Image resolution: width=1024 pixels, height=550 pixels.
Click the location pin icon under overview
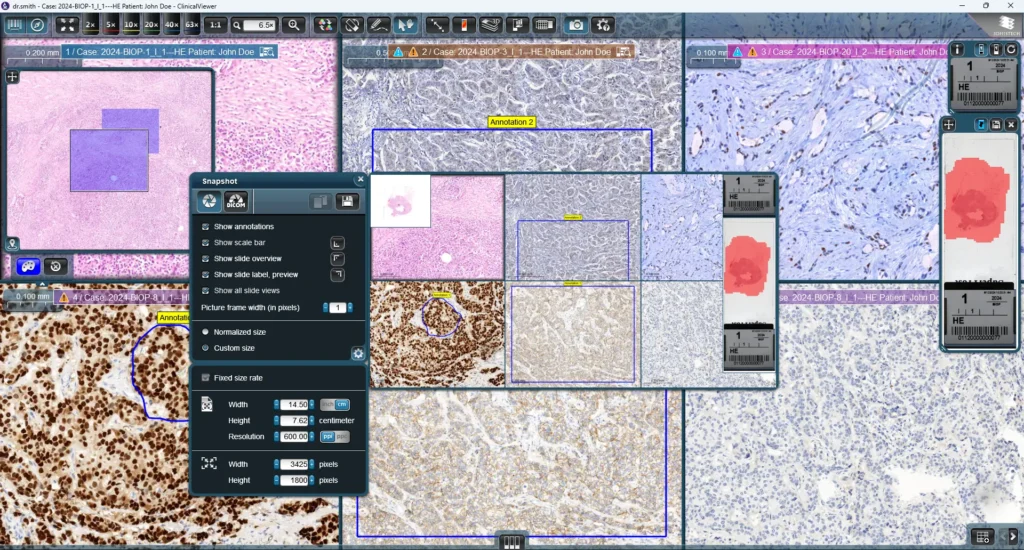tap(12, 244)
